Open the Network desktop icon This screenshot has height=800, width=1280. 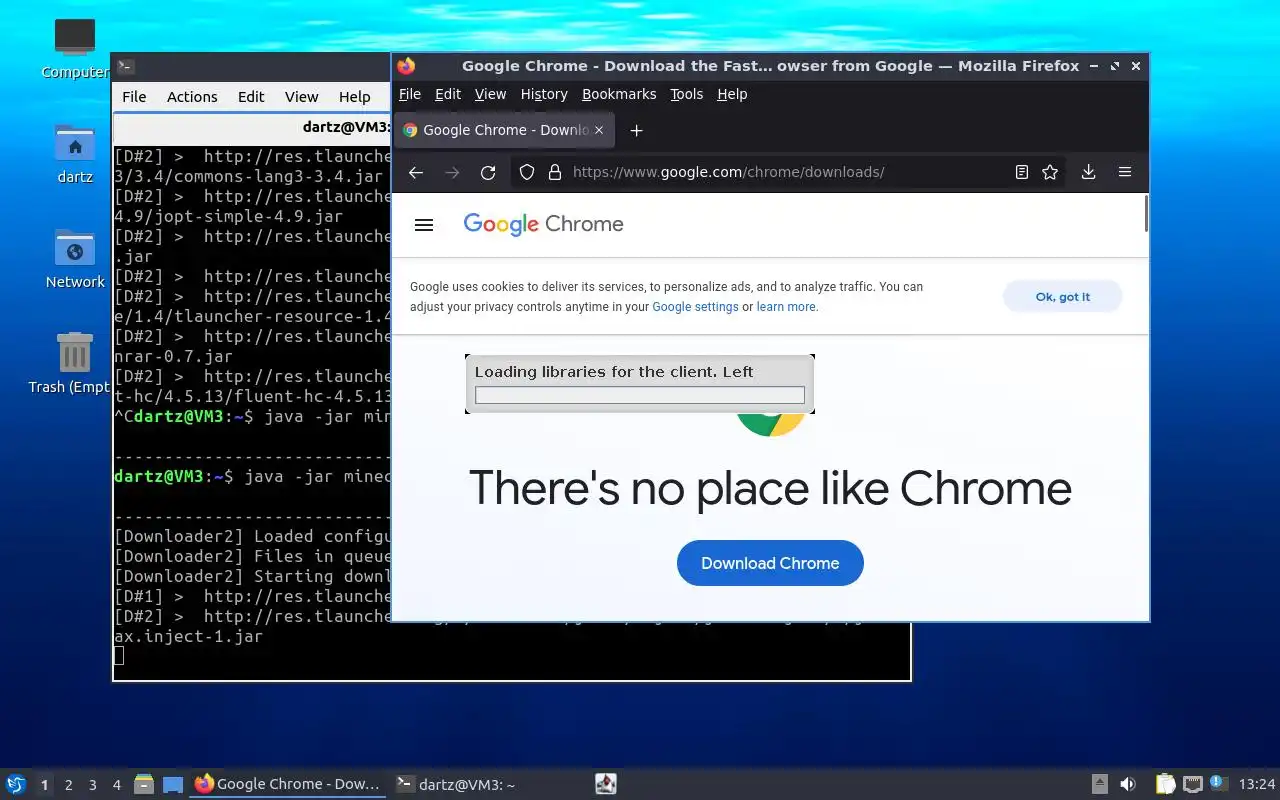(75, 260)
